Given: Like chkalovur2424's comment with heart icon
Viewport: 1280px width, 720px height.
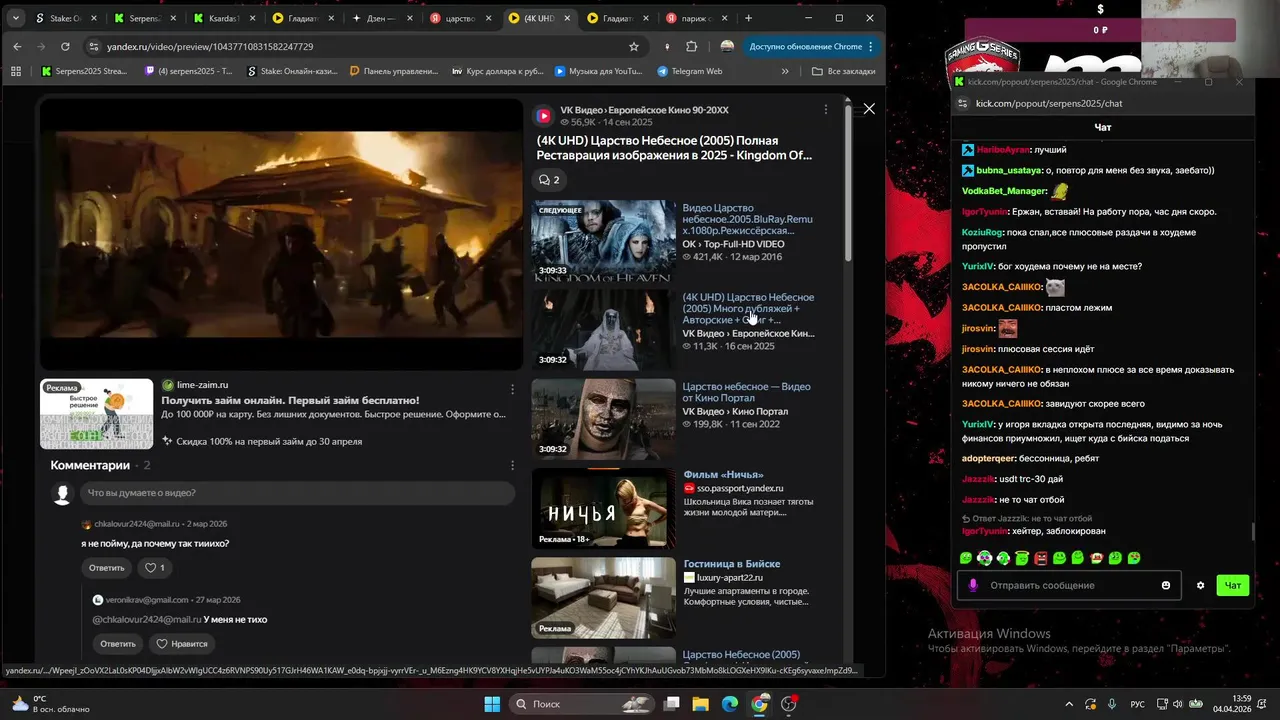Looking at the screenshot, I should click(155, 567).
